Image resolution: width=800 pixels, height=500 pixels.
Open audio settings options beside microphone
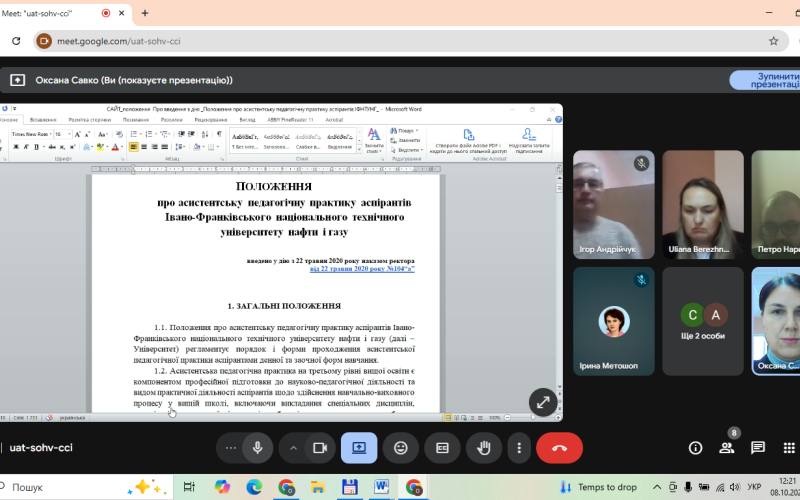click(x=232, y=447)
